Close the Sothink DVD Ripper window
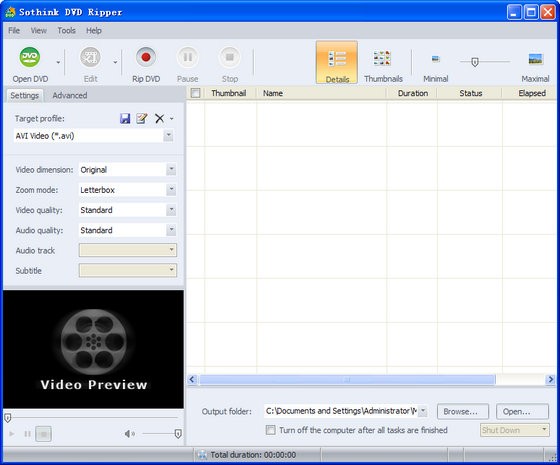 tap(548, 12)
